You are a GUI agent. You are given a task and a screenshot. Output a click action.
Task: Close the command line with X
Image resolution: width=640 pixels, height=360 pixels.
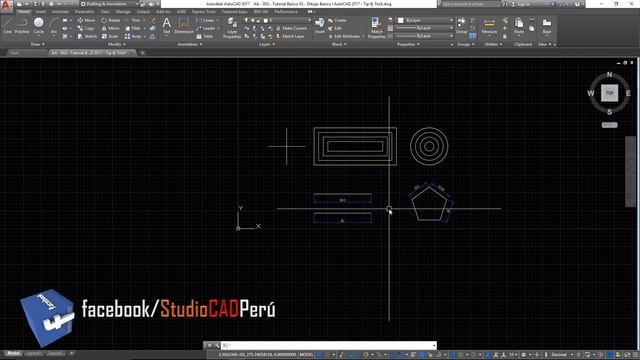(209, 346)
